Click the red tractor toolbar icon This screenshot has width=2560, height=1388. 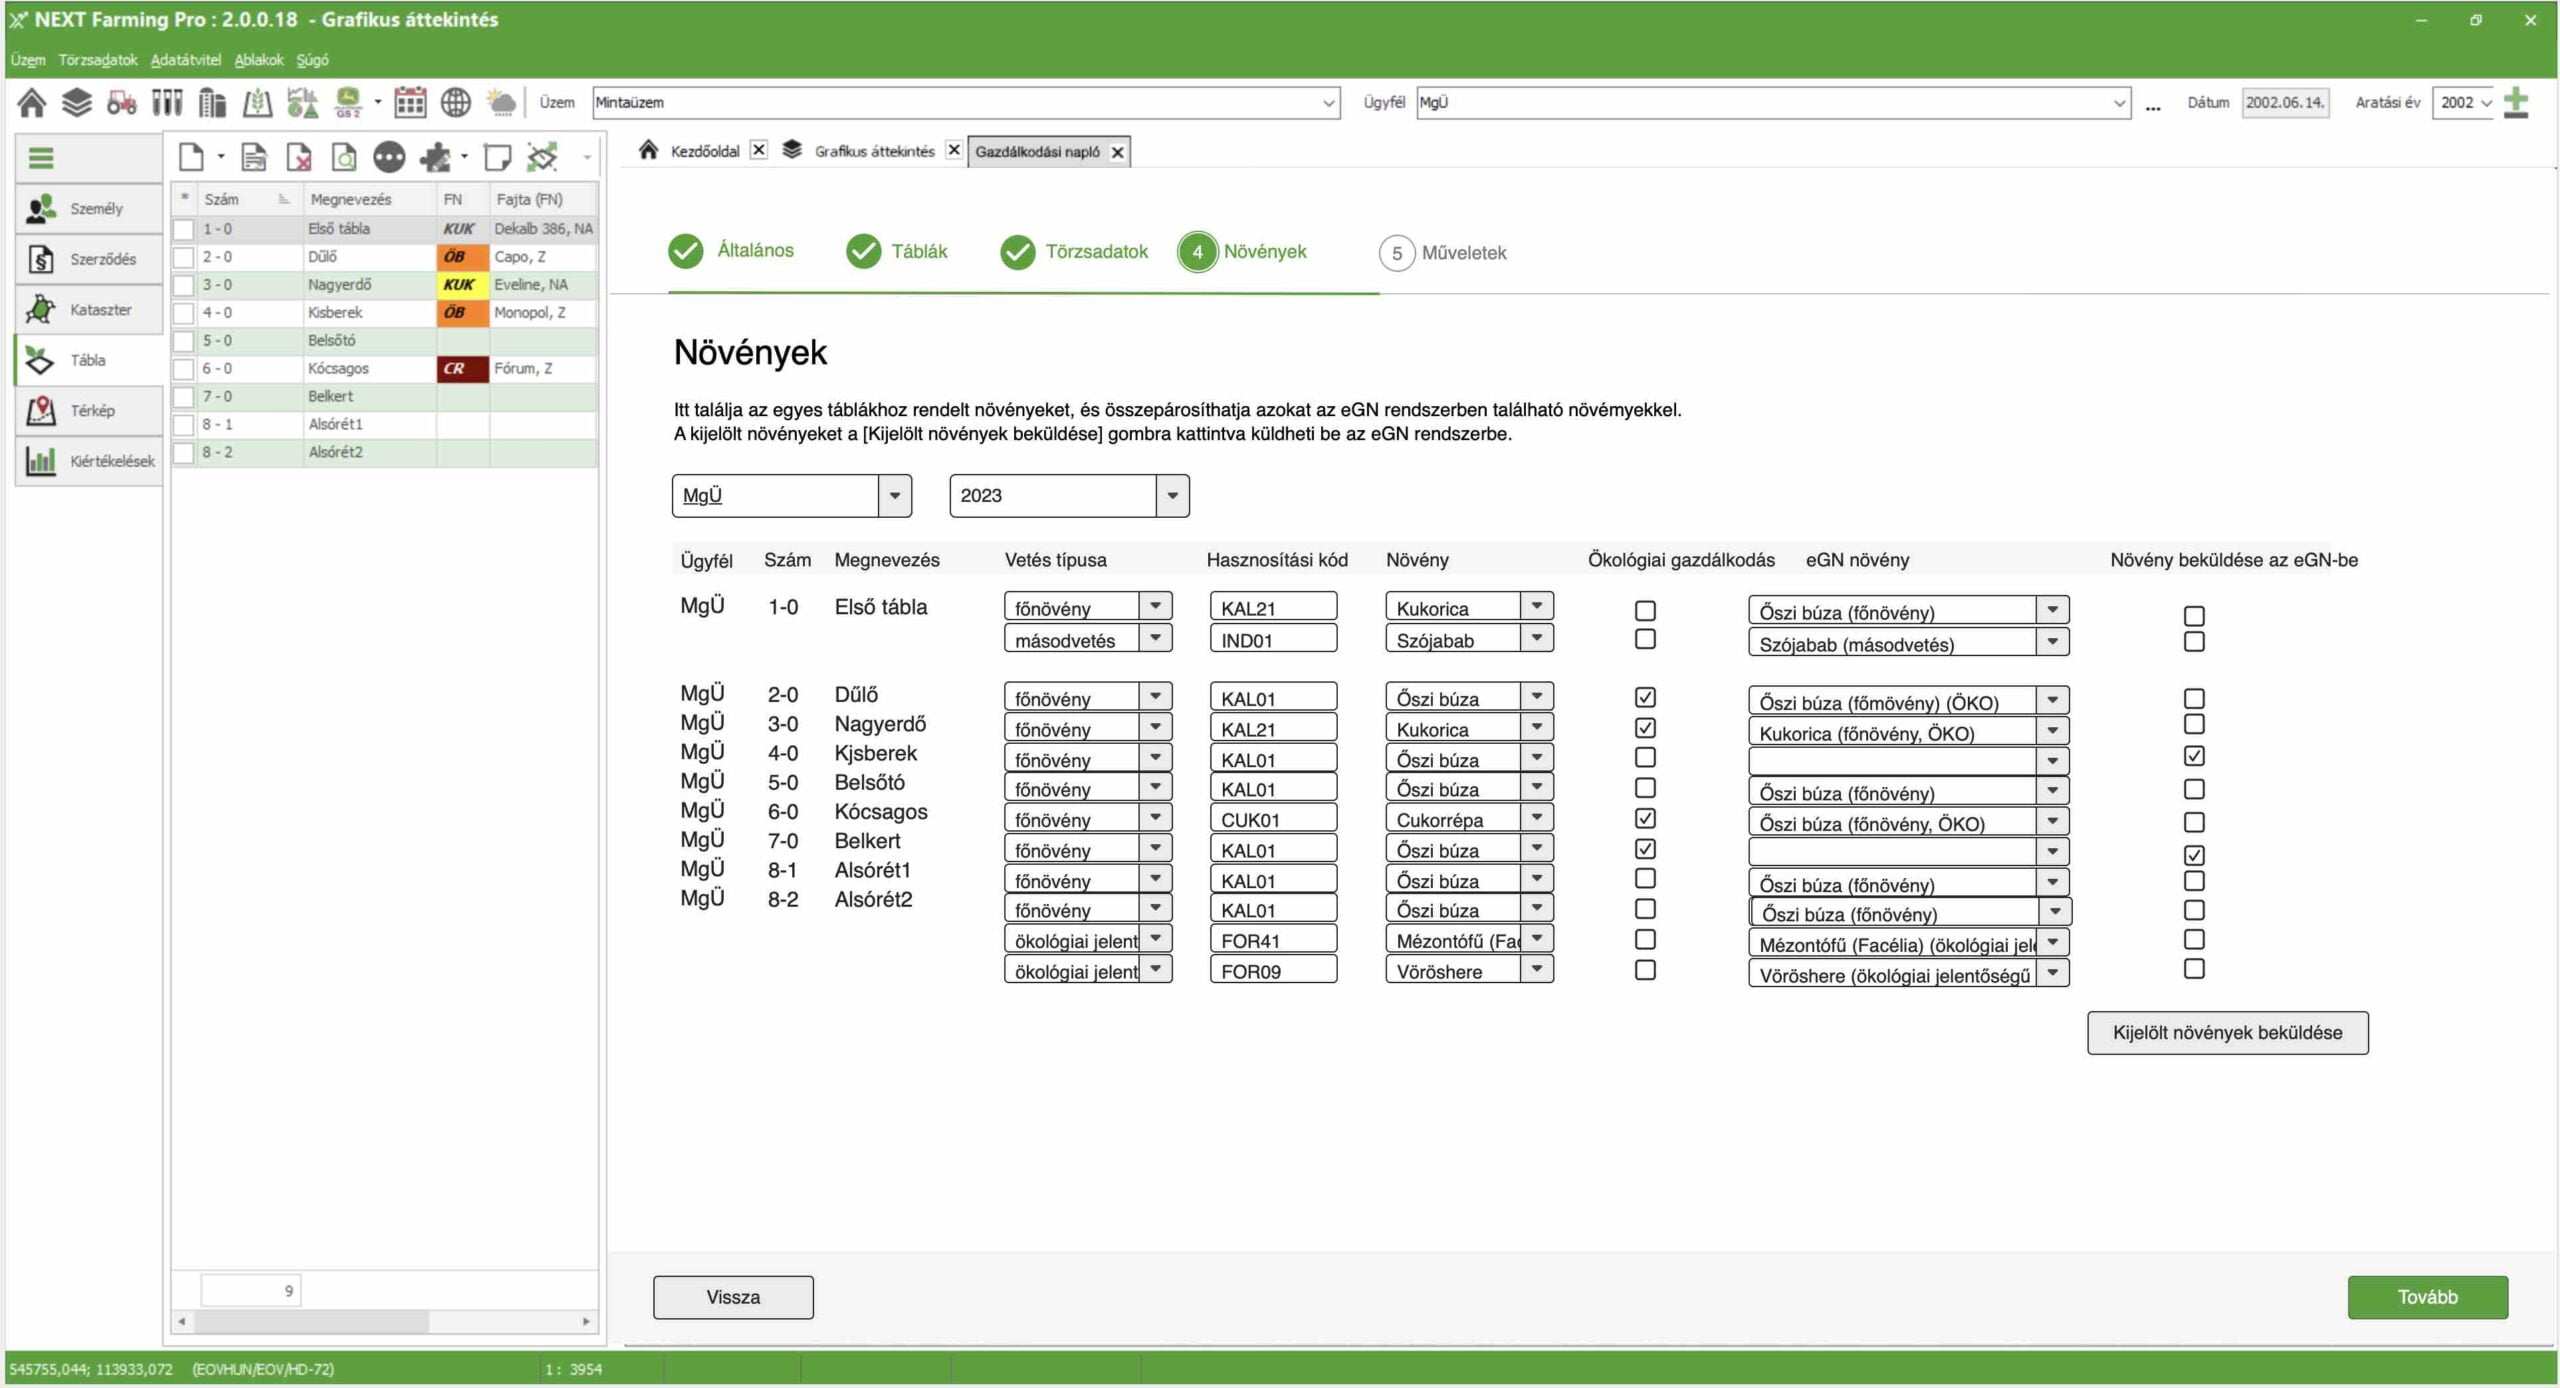[121, 102]
